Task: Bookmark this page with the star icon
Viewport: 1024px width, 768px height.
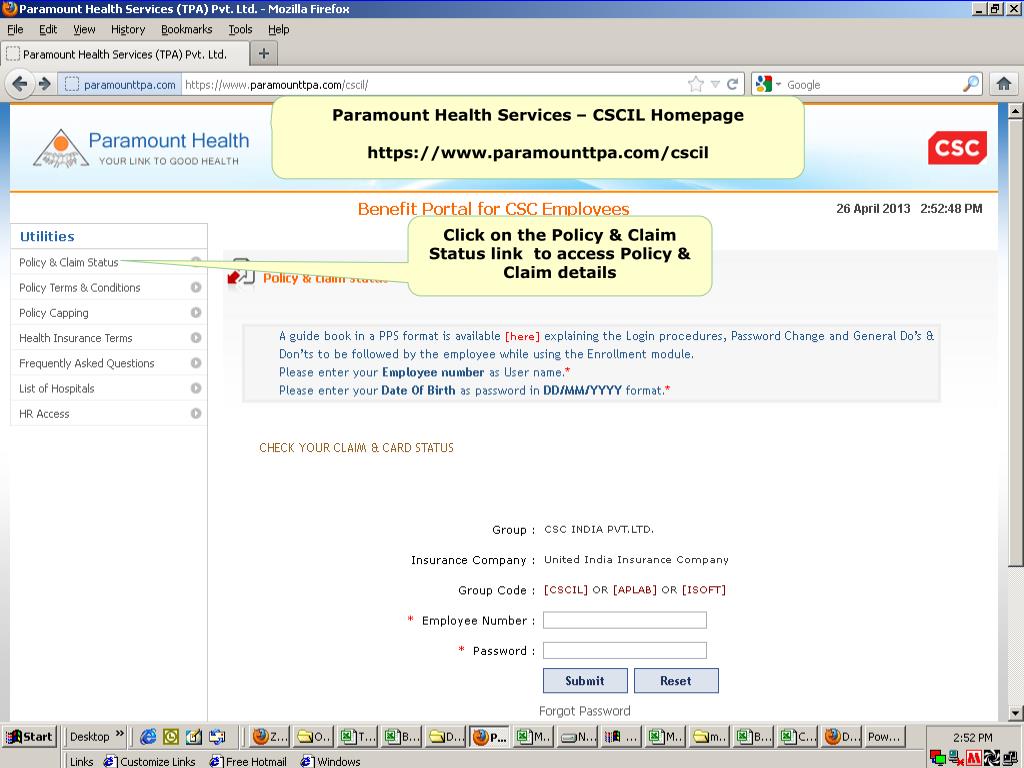Action: click(696, 84)
